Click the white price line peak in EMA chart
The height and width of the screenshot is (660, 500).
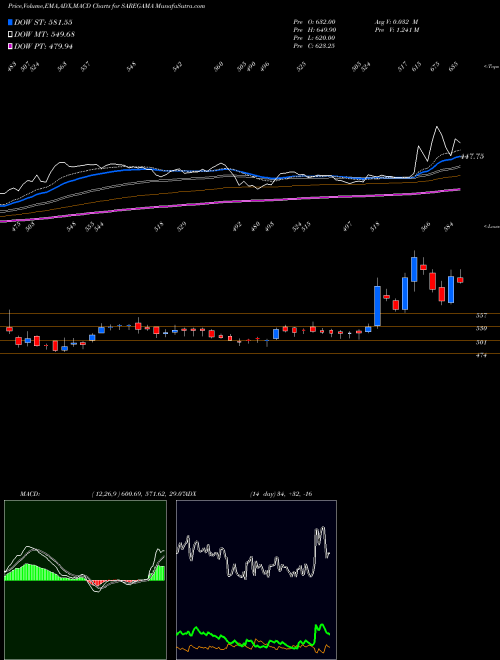pos(437,127)
